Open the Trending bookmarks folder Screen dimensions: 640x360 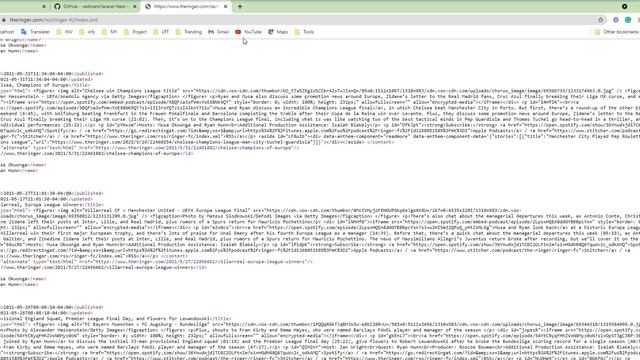point(189,32)
